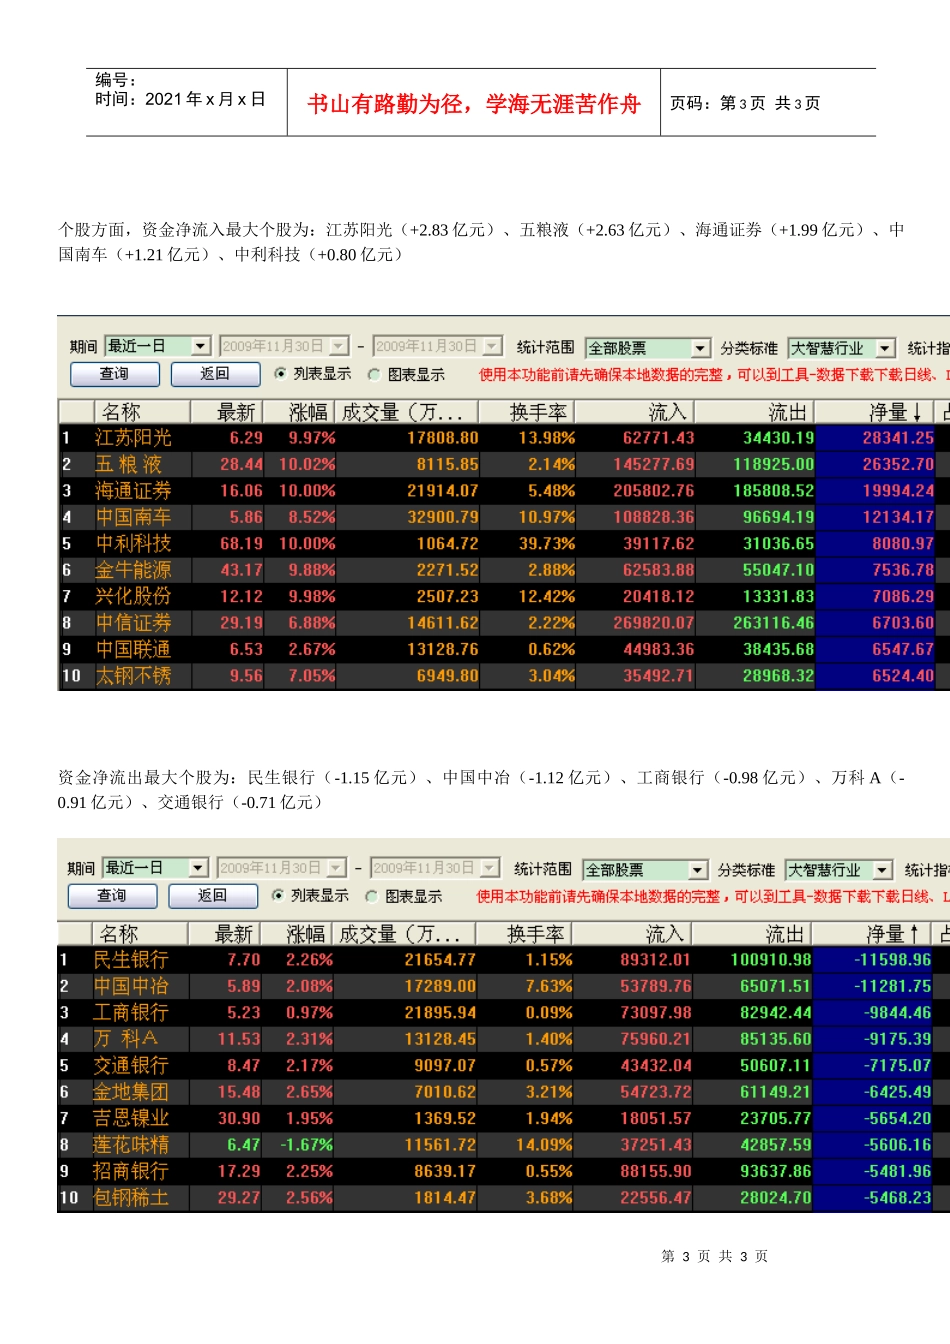950x1344 pixels.
Task: Select 中国联通 stock name
Action: pos(133,650)
